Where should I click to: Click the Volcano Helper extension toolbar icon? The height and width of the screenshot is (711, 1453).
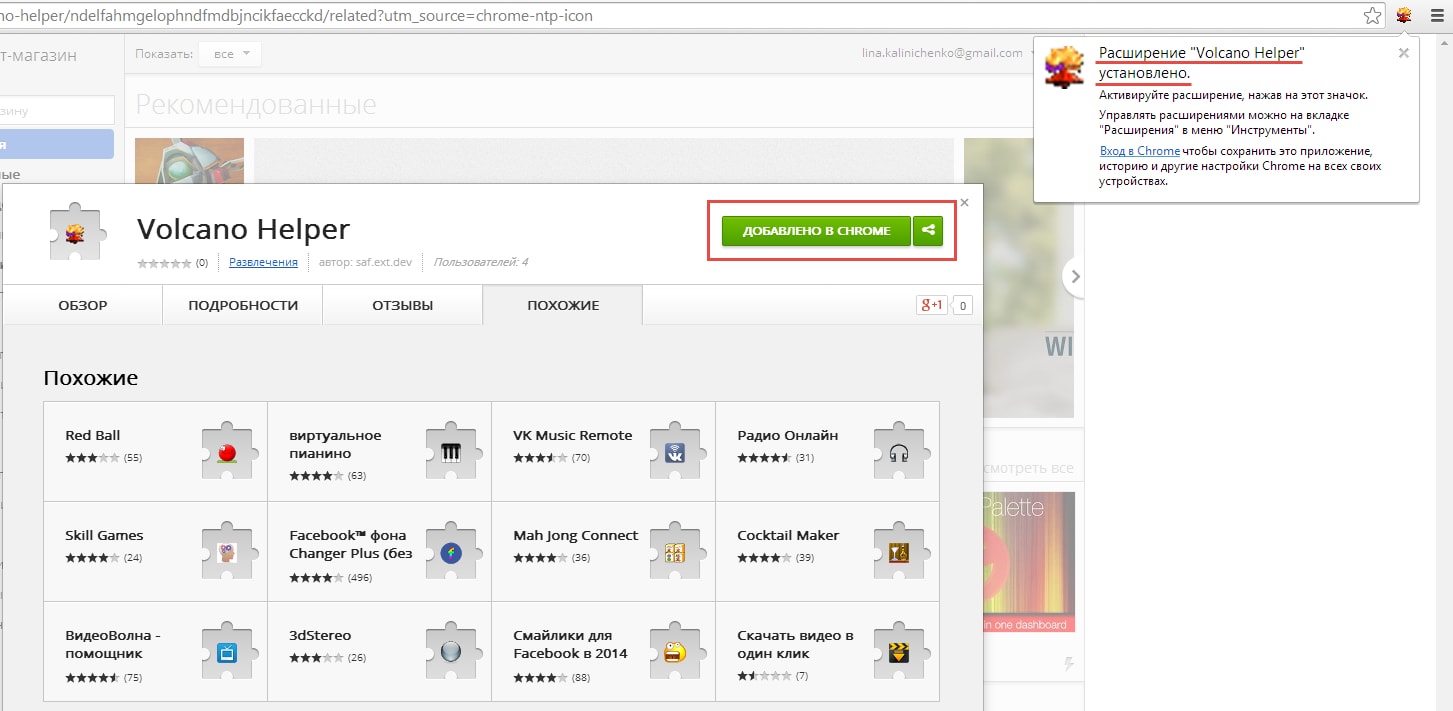click(1404, 15)
